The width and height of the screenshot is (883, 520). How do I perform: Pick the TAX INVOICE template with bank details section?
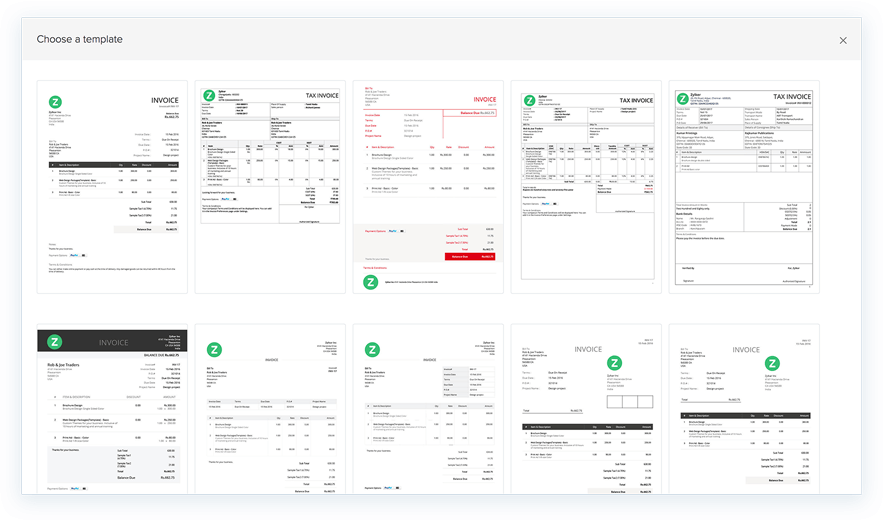[x=744, y=186]
